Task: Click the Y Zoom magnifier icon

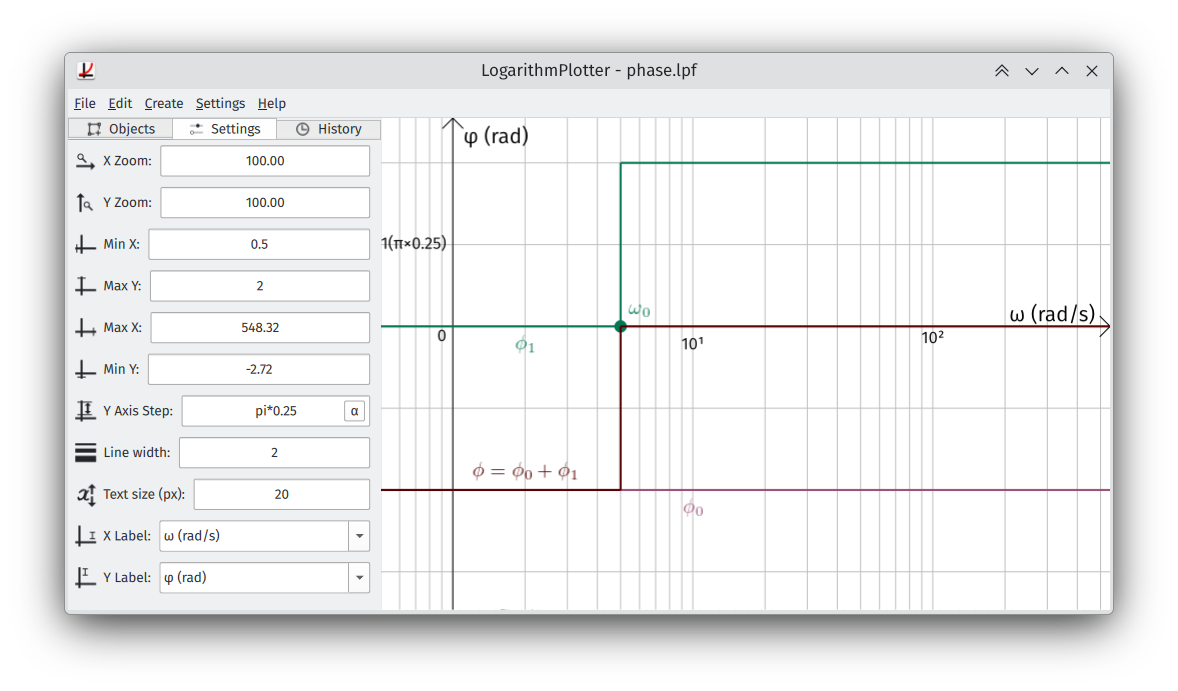Action: click(85, 202)
